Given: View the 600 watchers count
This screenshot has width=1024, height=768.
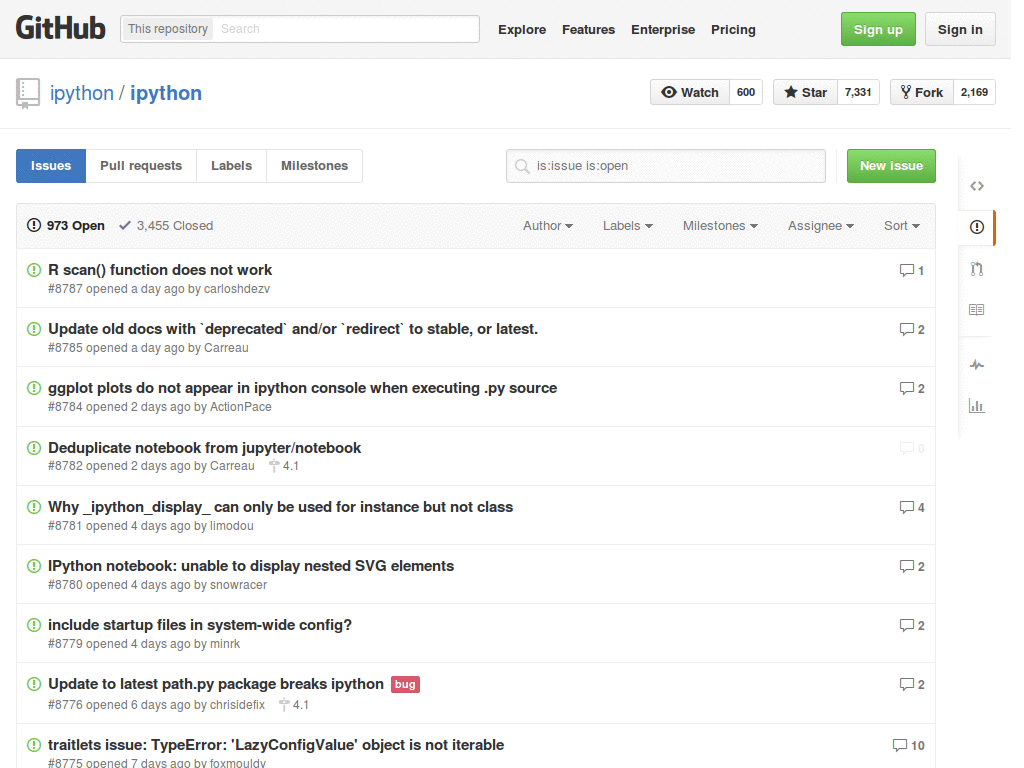Looking at the screenshot, I should coord(746,92).
